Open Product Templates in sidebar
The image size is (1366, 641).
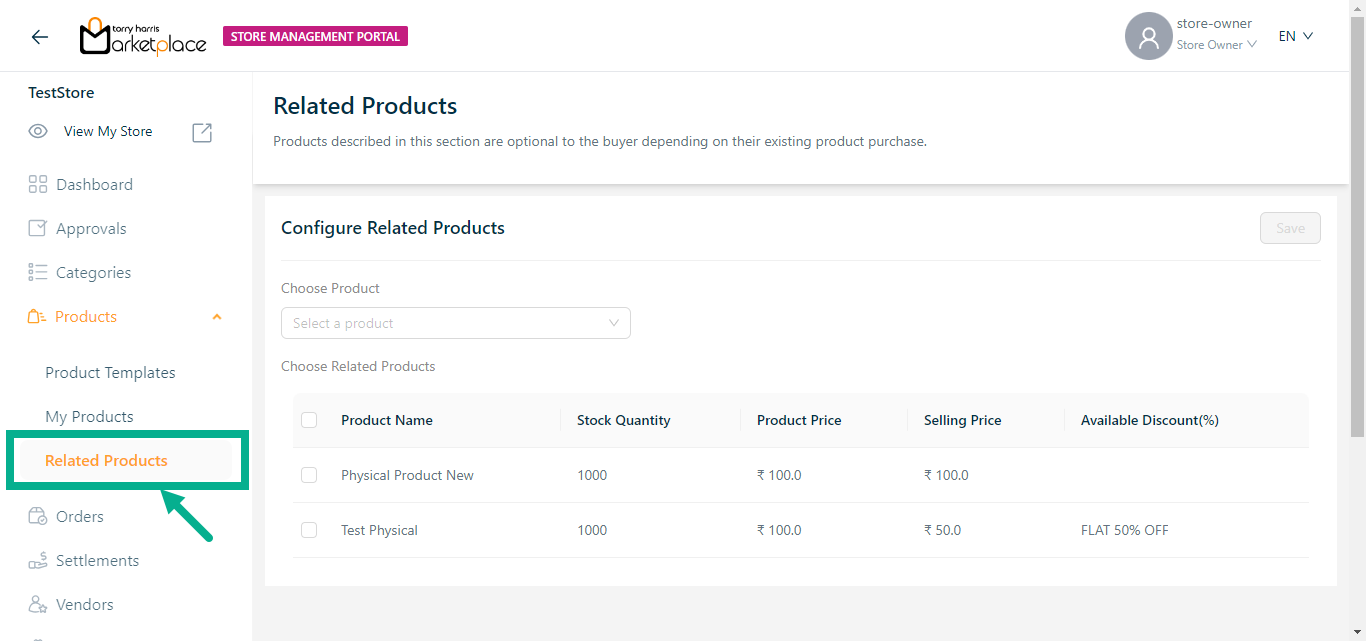point(110,372)
